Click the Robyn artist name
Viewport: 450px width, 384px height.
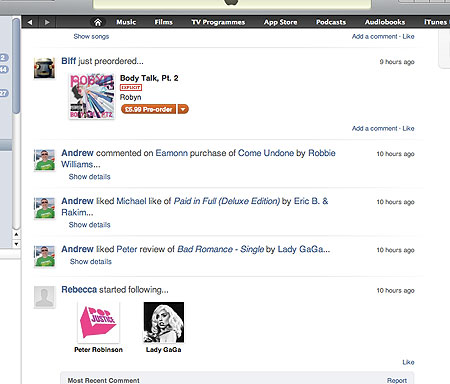(x=130, y=97)
